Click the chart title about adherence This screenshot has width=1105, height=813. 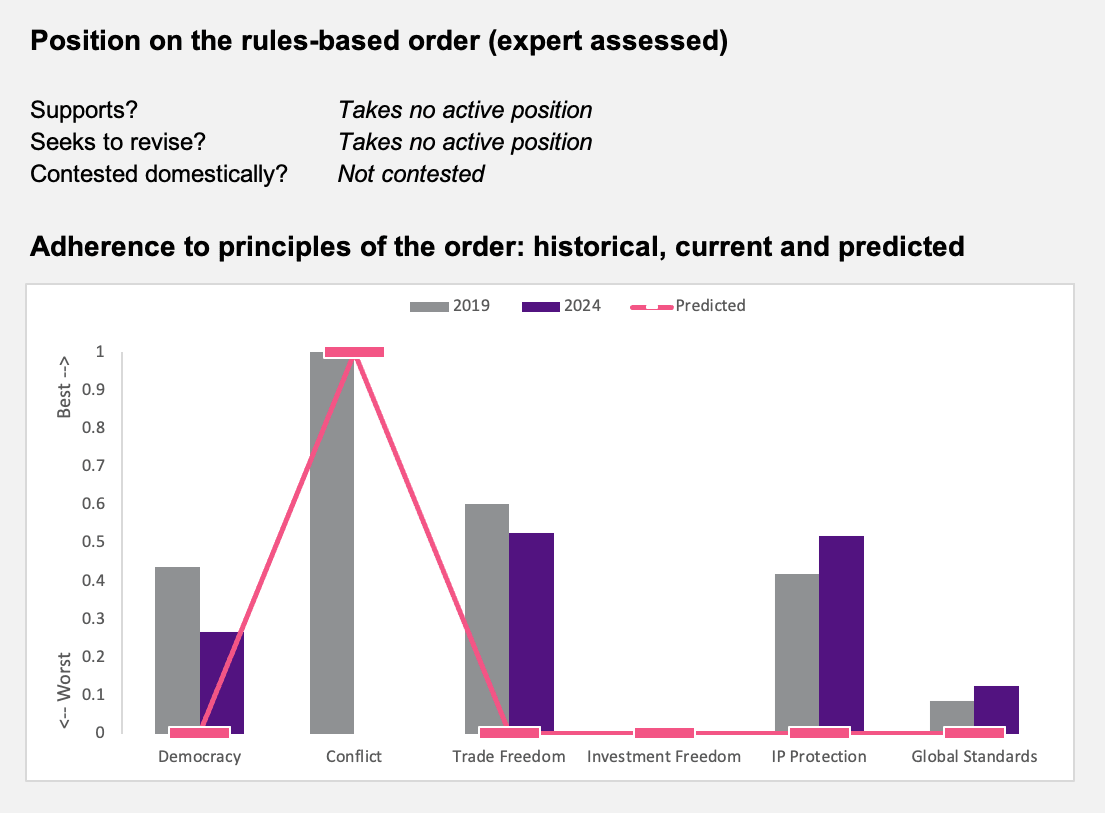497,247
